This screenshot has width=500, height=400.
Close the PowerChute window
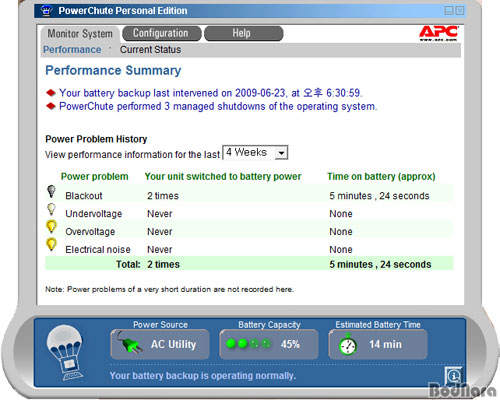(460, 11)
